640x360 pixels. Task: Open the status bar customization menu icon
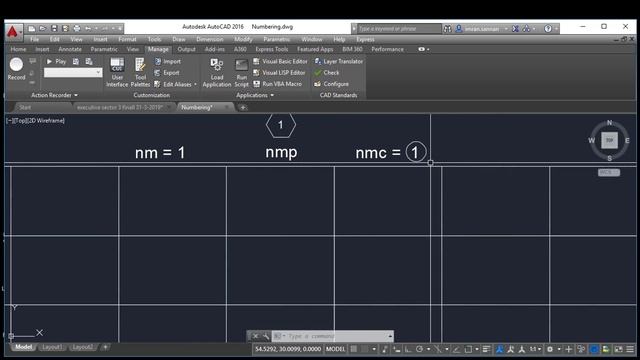point(630,349)
